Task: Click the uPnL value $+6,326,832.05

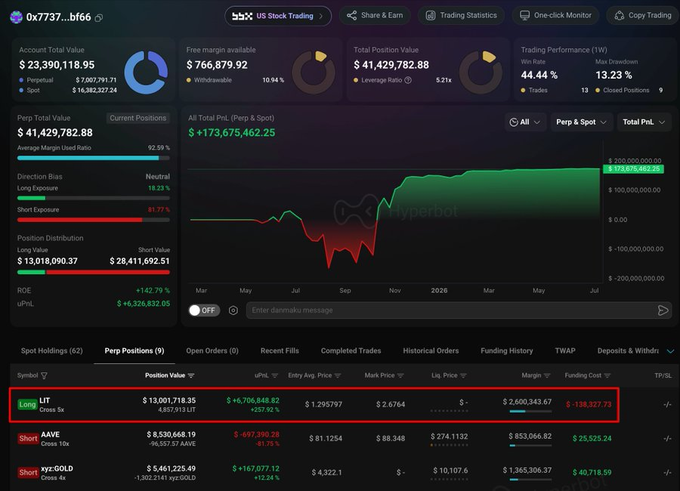Action: point(143,304)
